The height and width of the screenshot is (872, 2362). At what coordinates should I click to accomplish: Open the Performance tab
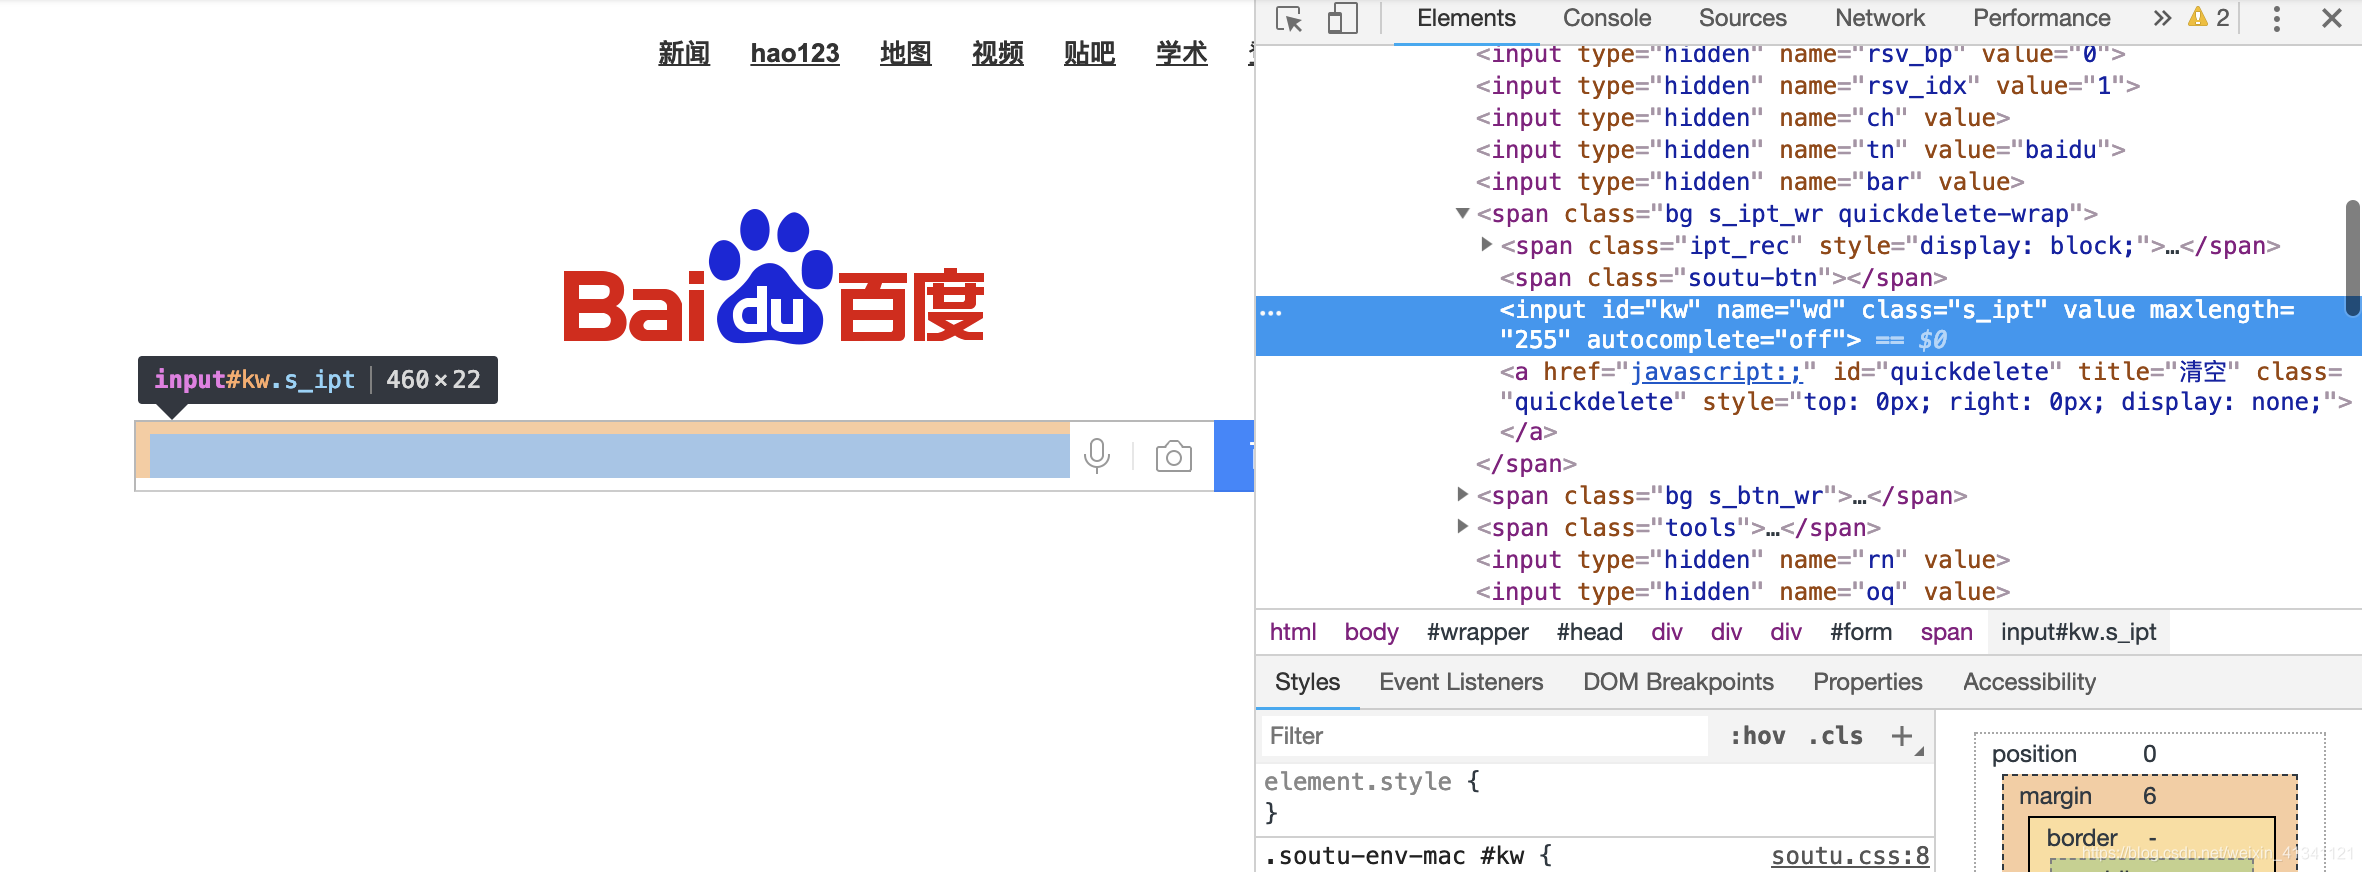coord(2041,18)
